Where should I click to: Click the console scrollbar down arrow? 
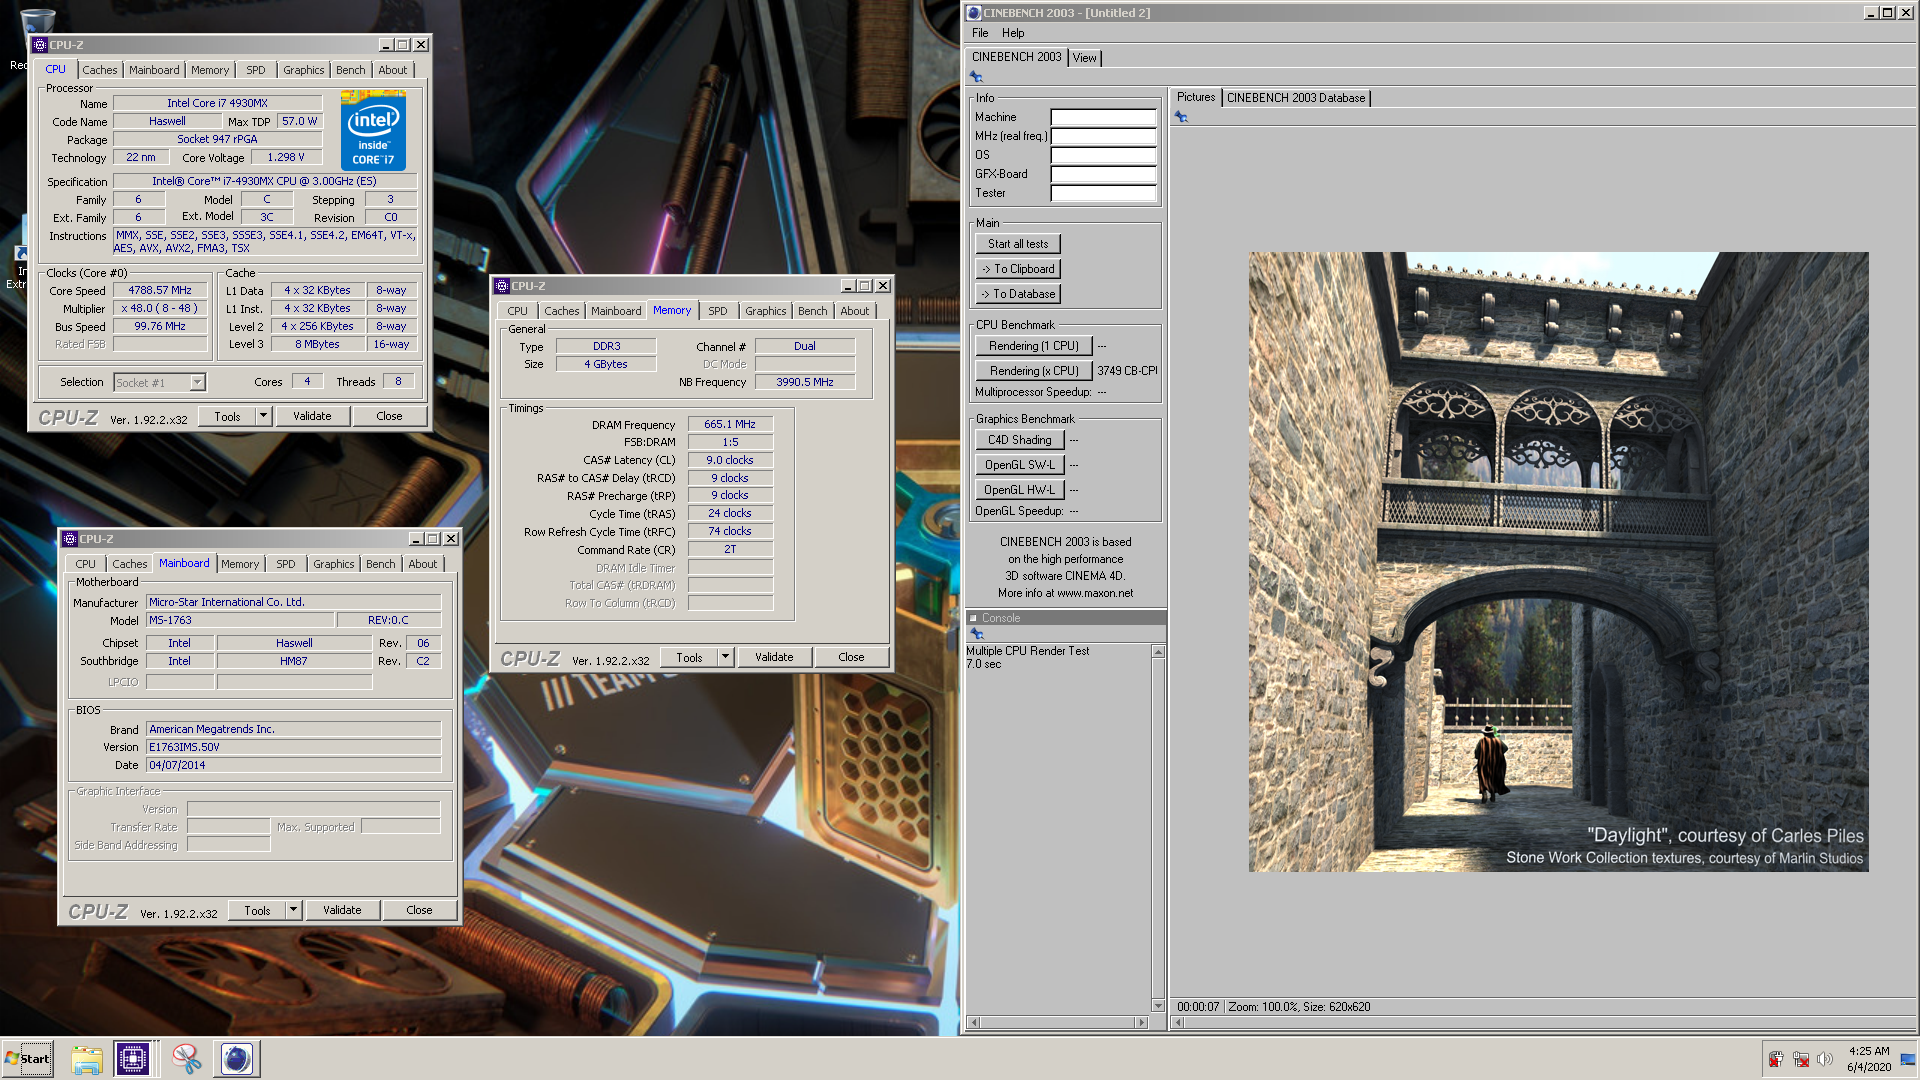pyautogui.click(x=1158, y=1006)
